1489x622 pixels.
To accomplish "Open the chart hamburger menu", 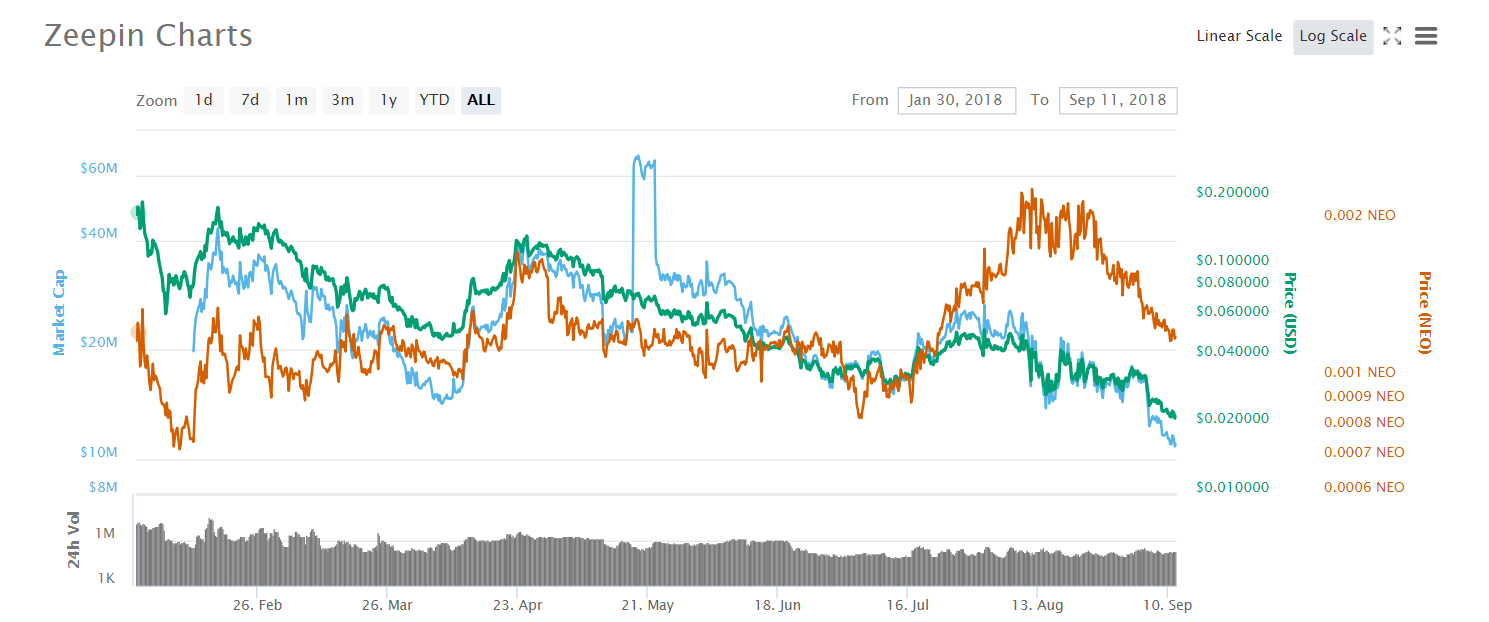I will pyautogui.click(x=1426, y=36).
